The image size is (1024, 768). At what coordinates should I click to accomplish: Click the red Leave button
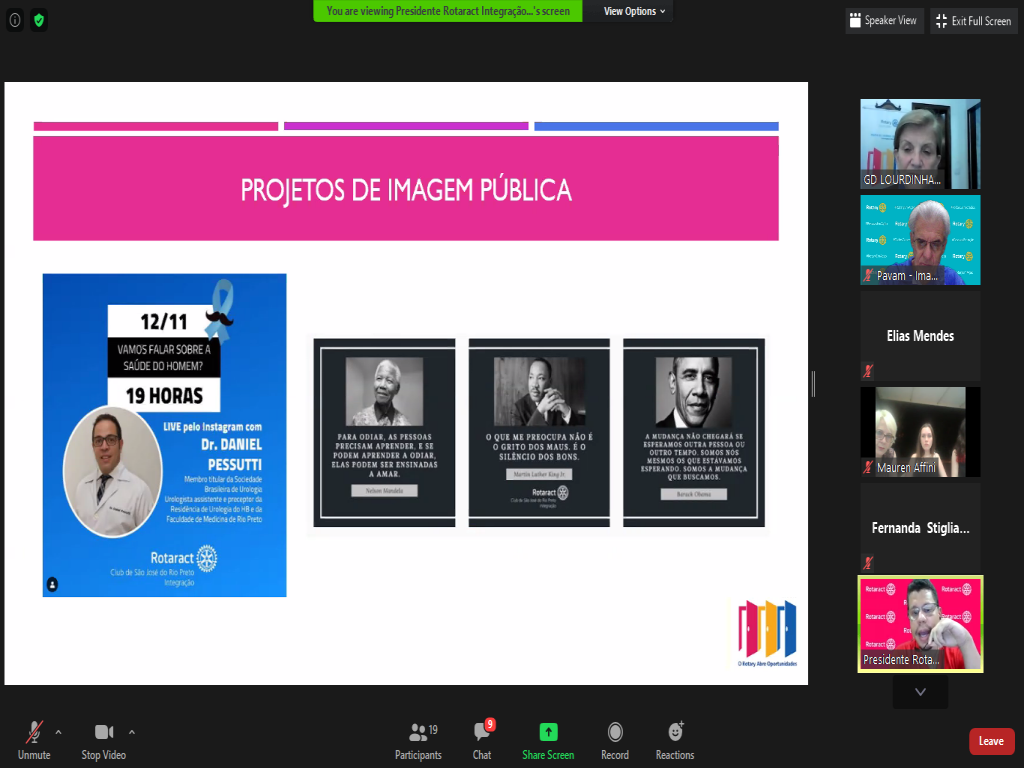pos(991,741)
